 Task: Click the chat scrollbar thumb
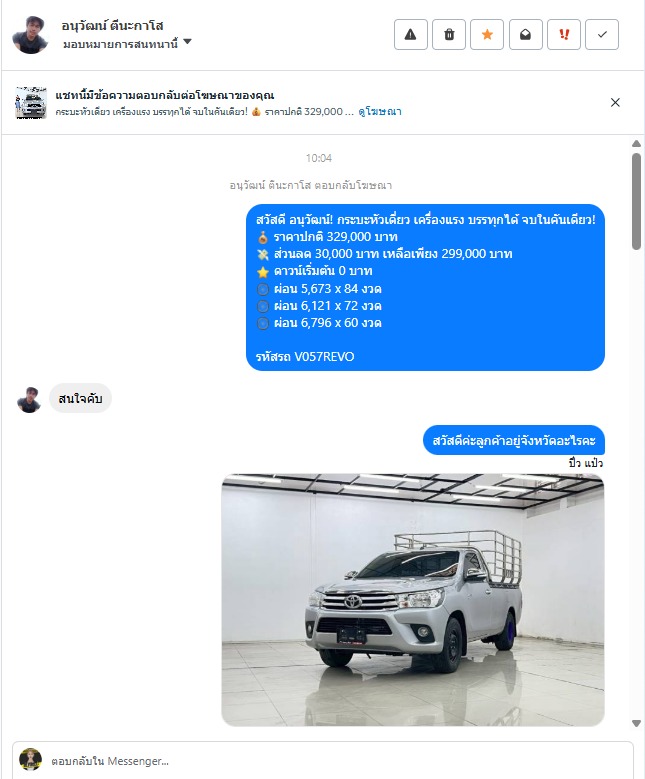tap(637, 201)
